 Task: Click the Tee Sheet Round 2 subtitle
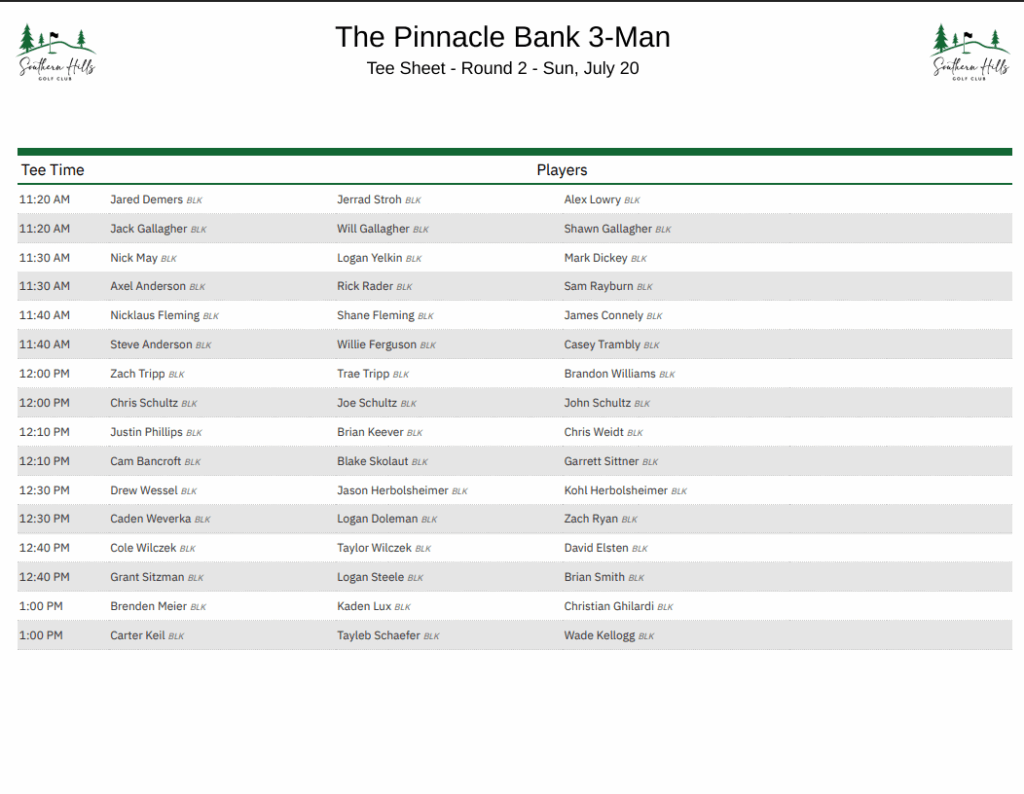502,68
